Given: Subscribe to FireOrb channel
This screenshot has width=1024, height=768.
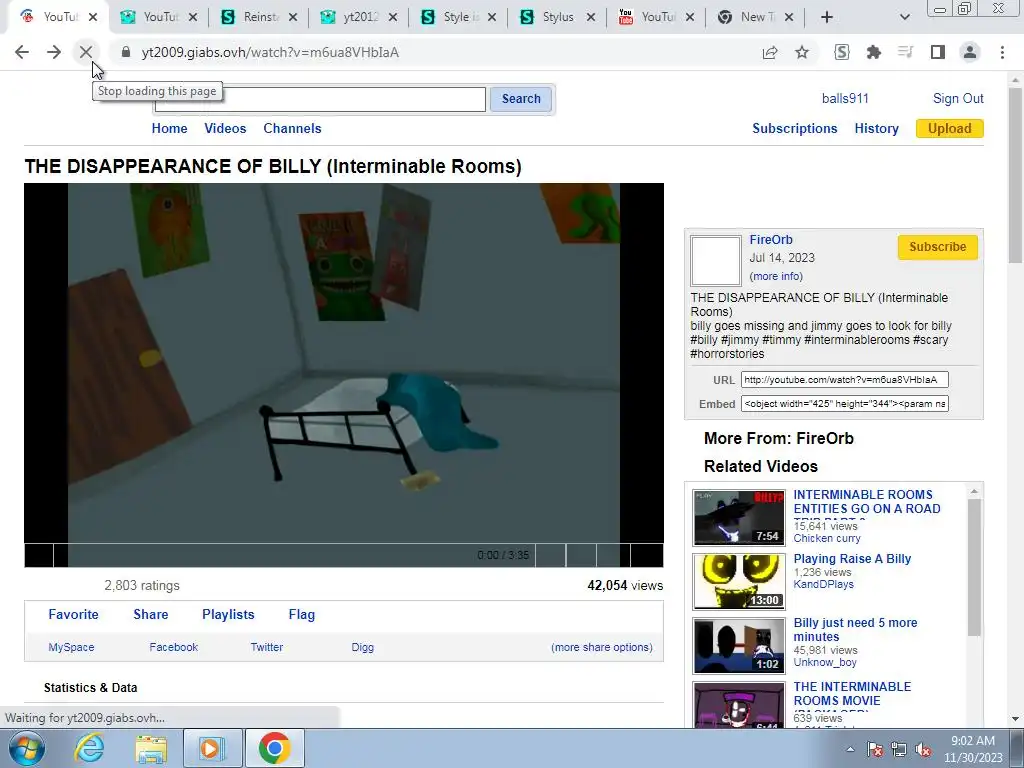Looking at the screenshot, I should click(x=937, y=247).
